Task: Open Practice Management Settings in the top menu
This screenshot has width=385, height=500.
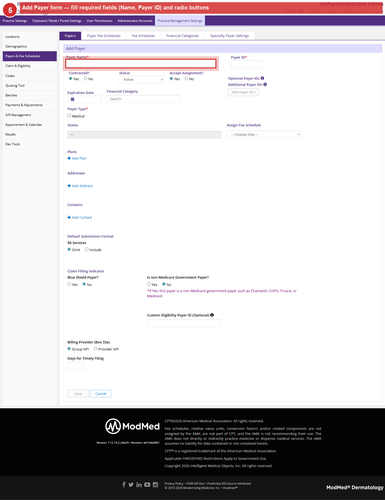Action: (x=180, y=21)
